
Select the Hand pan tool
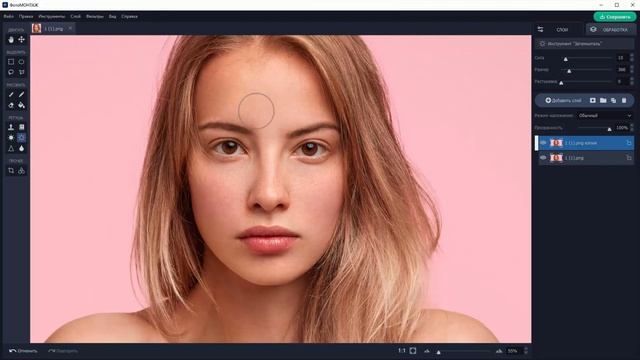click(x=11, y=40)
